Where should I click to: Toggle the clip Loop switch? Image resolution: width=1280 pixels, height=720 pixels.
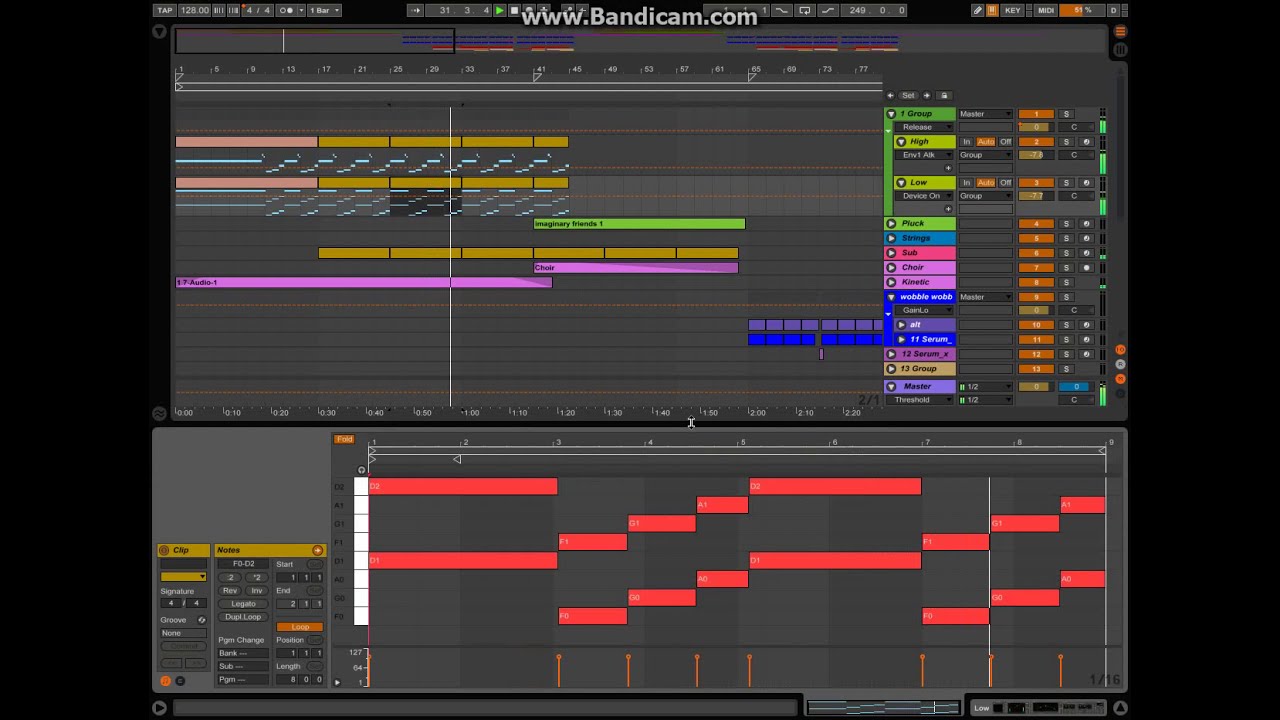[x=300, y=627]
